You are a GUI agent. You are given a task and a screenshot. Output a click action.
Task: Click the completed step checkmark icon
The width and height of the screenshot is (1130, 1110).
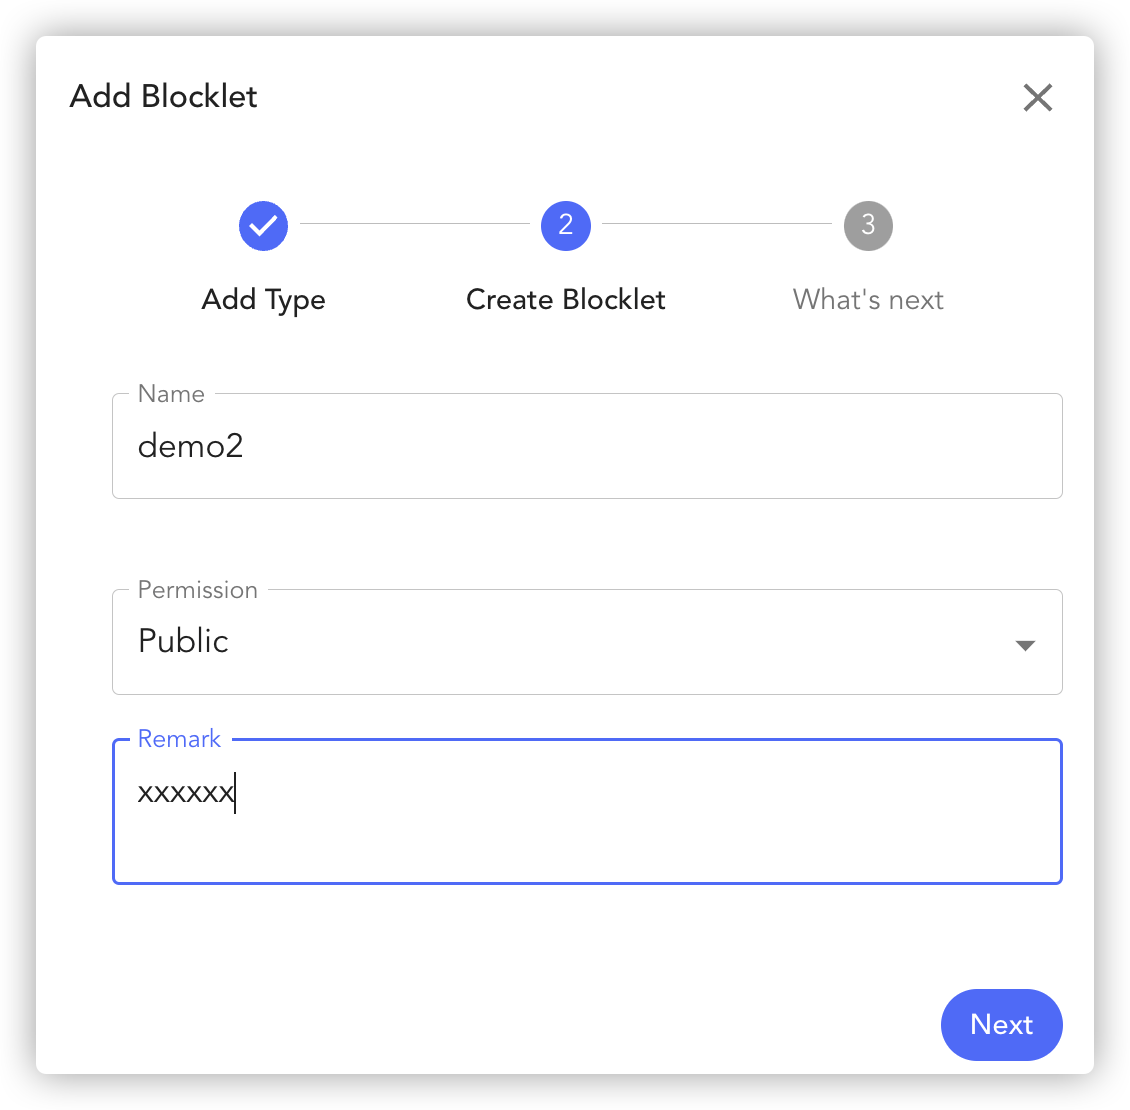pyautogui.click(x=264, y=226)
